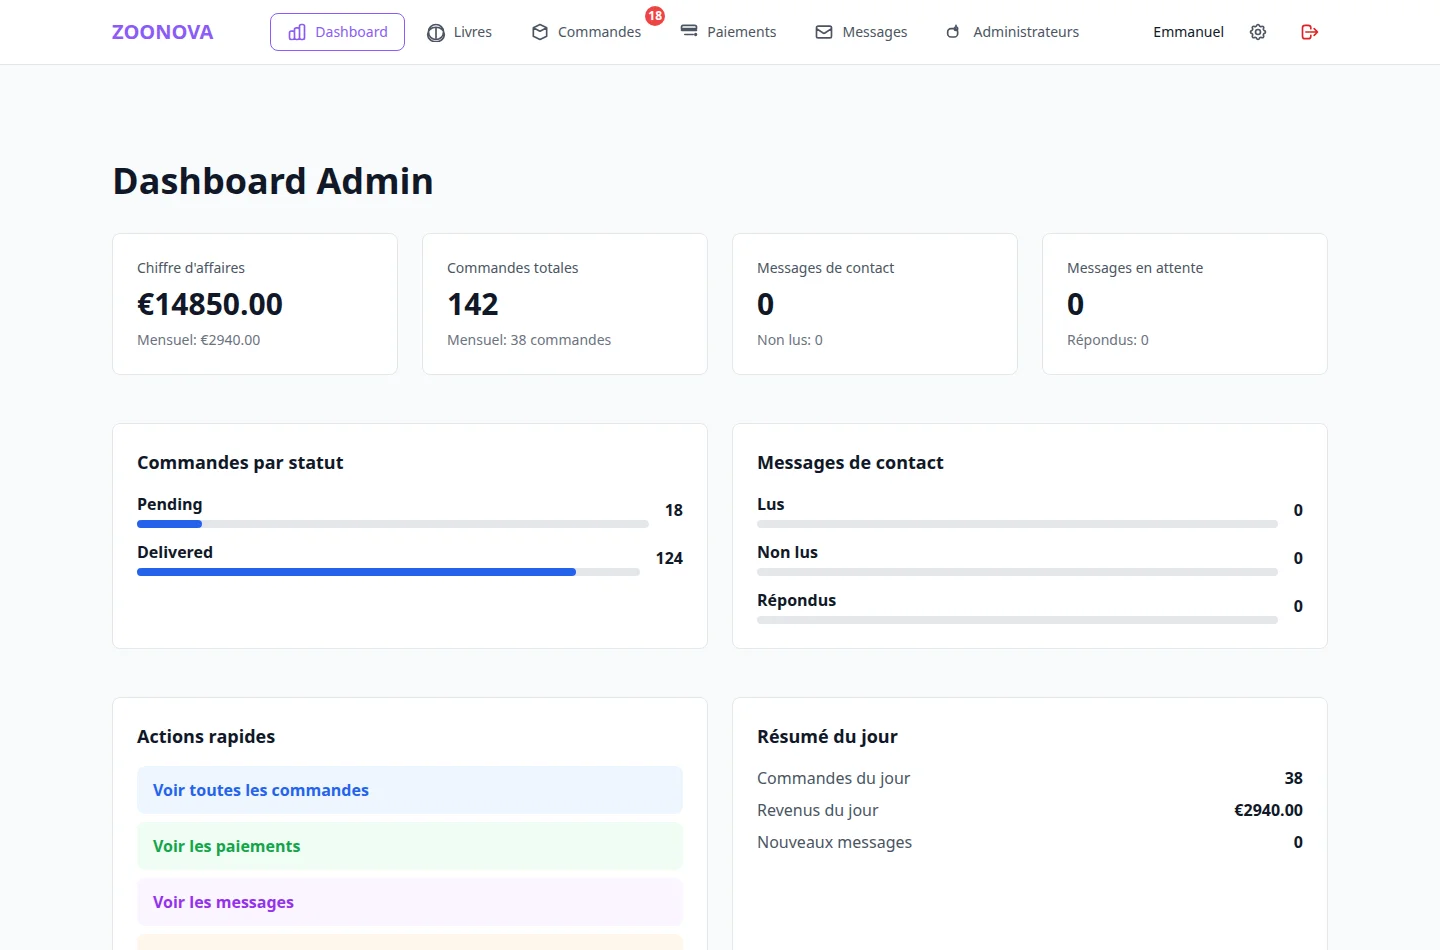Click Voir les messages
The height and width of the screenshot is (950, 1440).
[410, 902]
